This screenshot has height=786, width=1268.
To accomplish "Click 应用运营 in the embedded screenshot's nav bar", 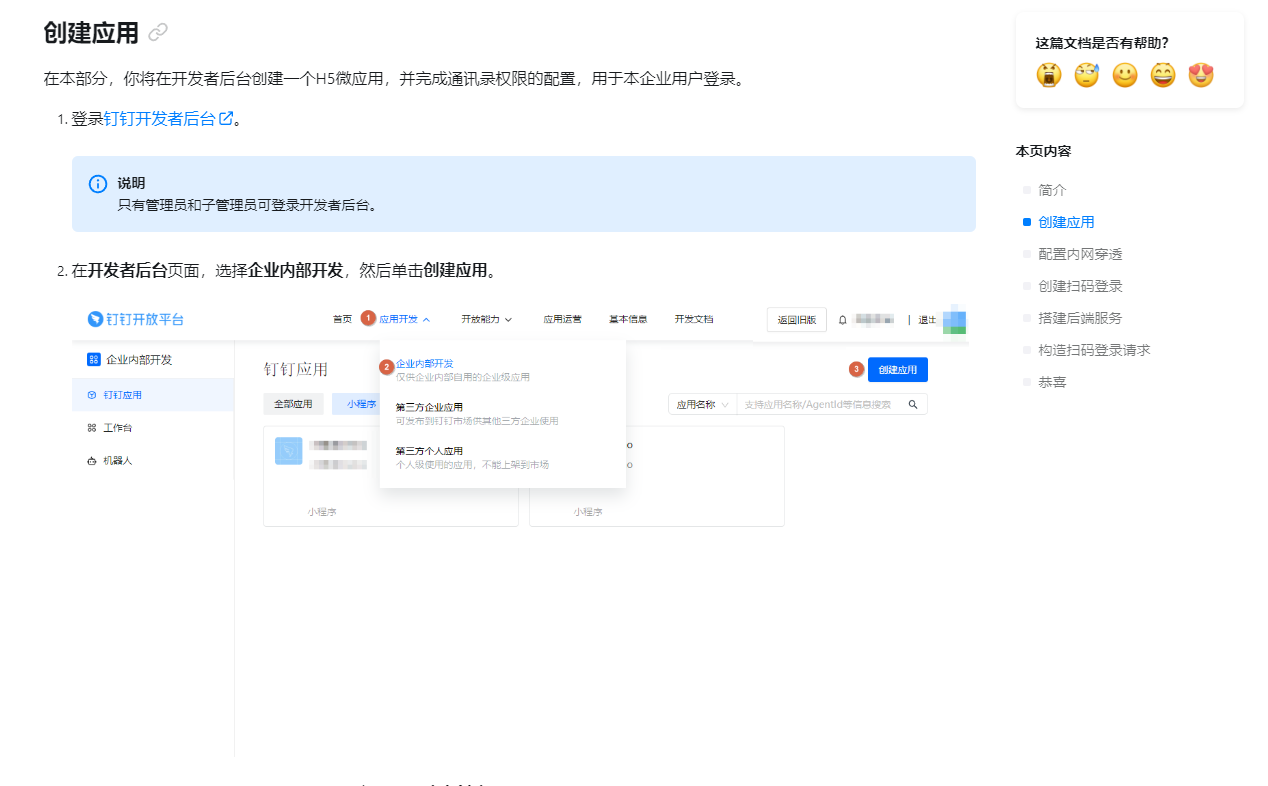I will pyautogui.click(x=562, y=319).
